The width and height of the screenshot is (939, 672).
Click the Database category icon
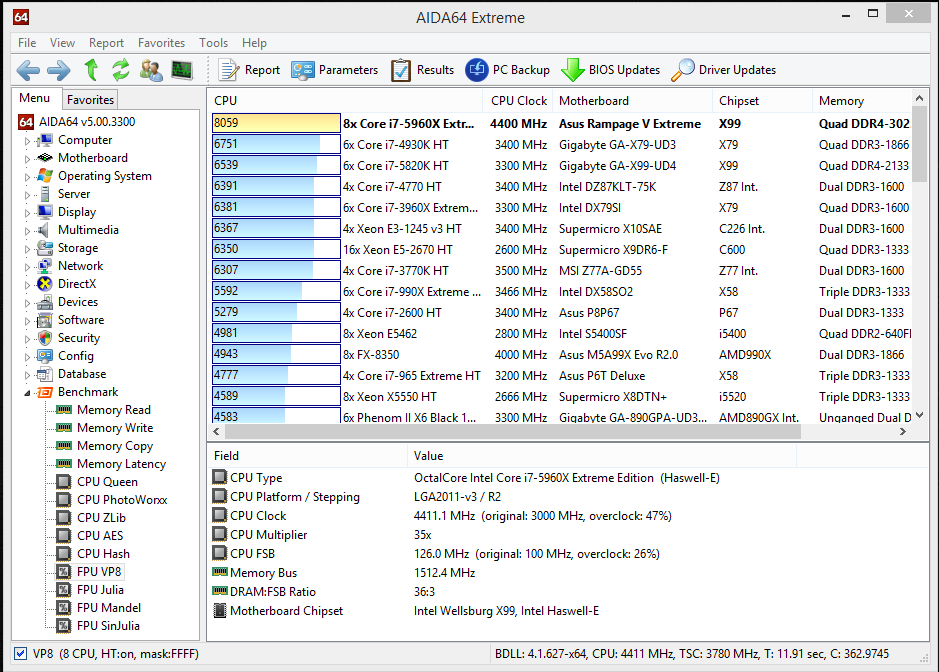click(x=45, y=374)
